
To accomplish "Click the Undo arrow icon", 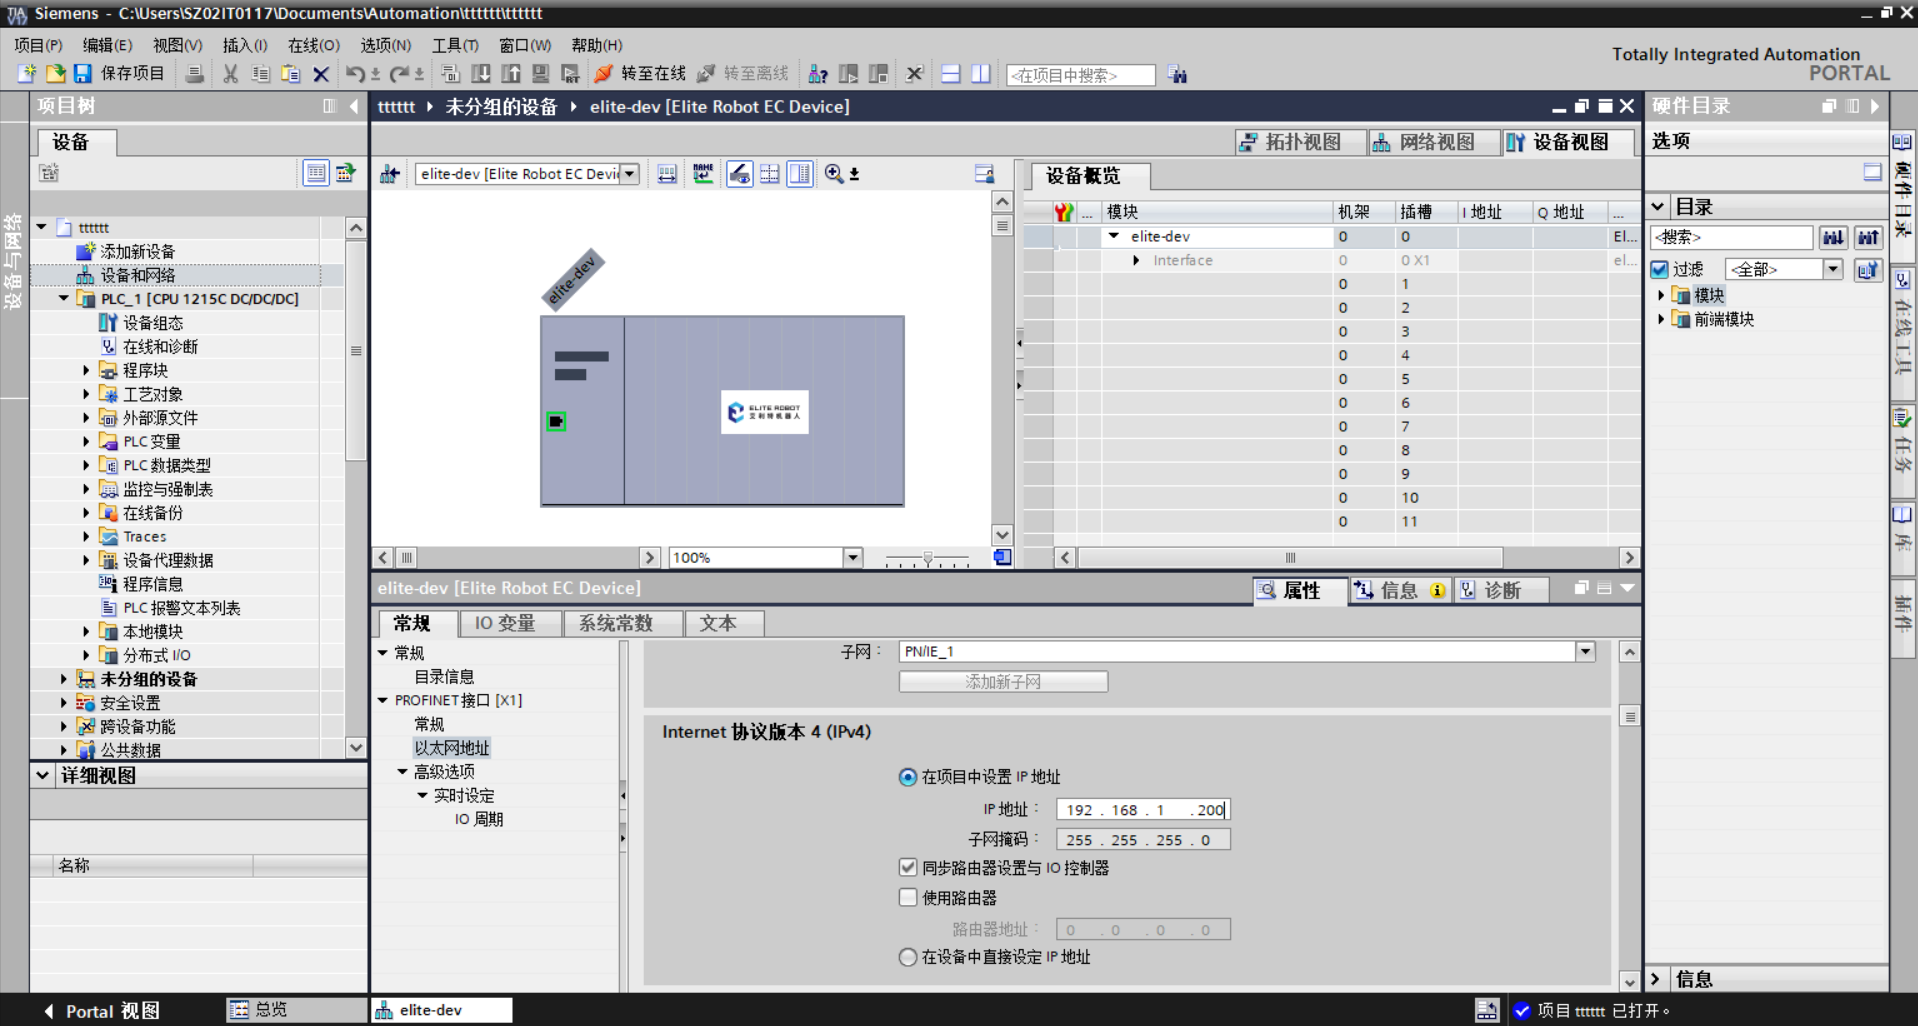I will point(355,74).
